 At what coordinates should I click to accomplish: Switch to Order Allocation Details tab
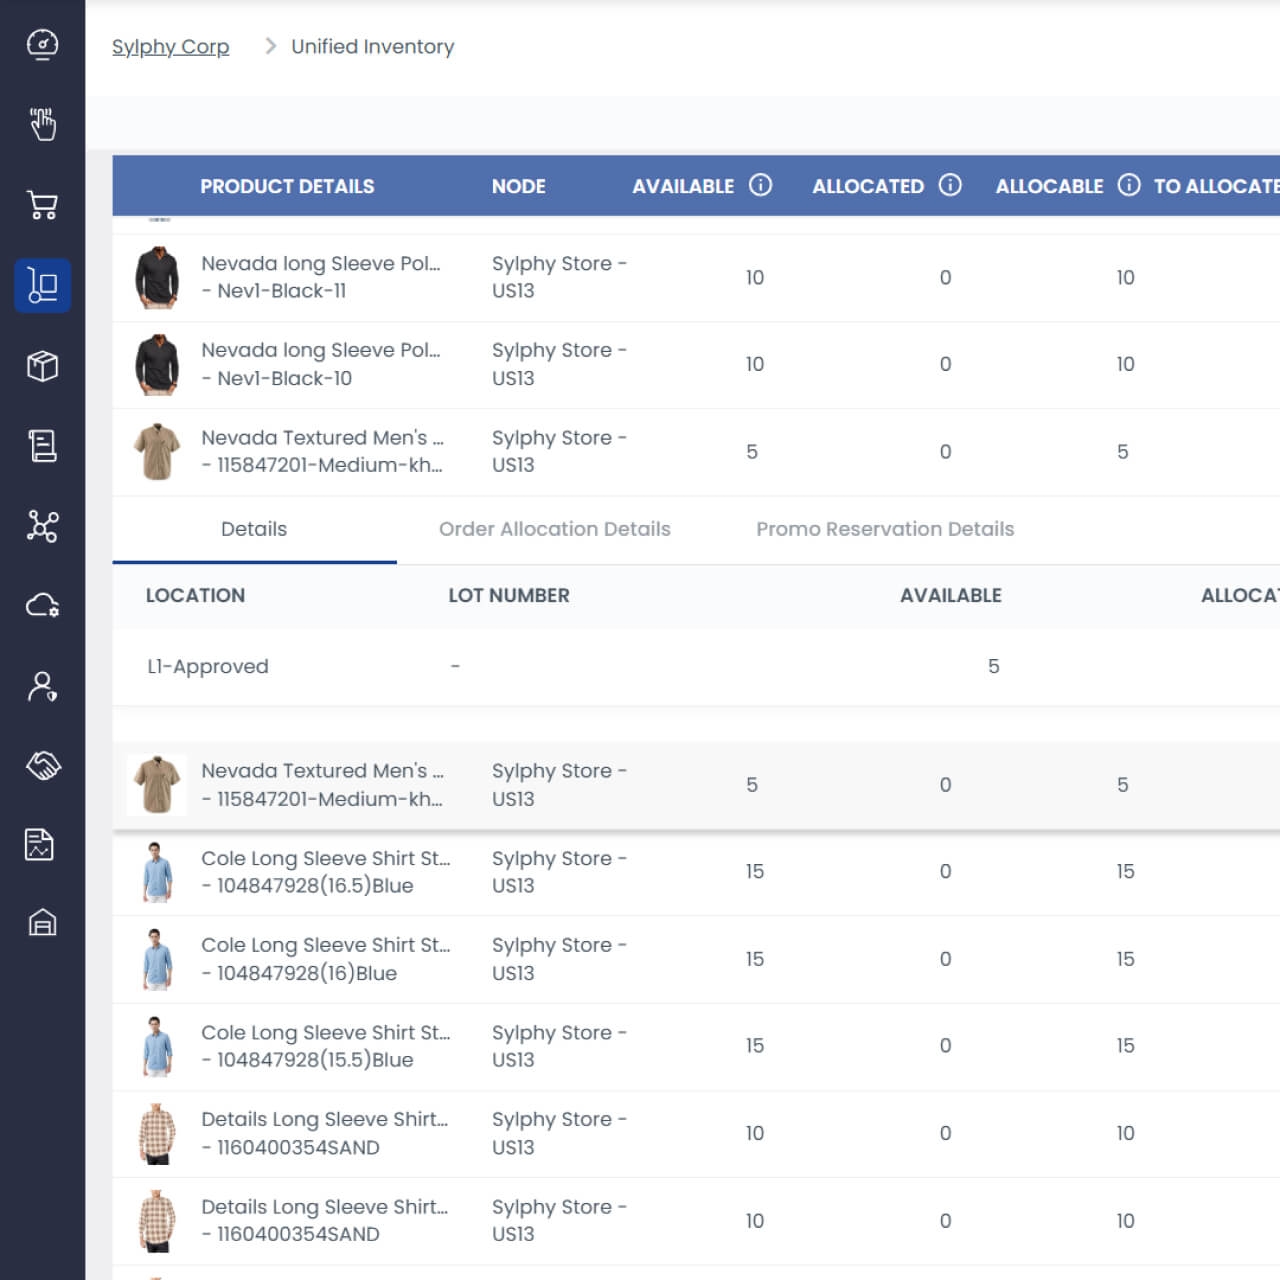pyautogui.click(x=554, y=529)
